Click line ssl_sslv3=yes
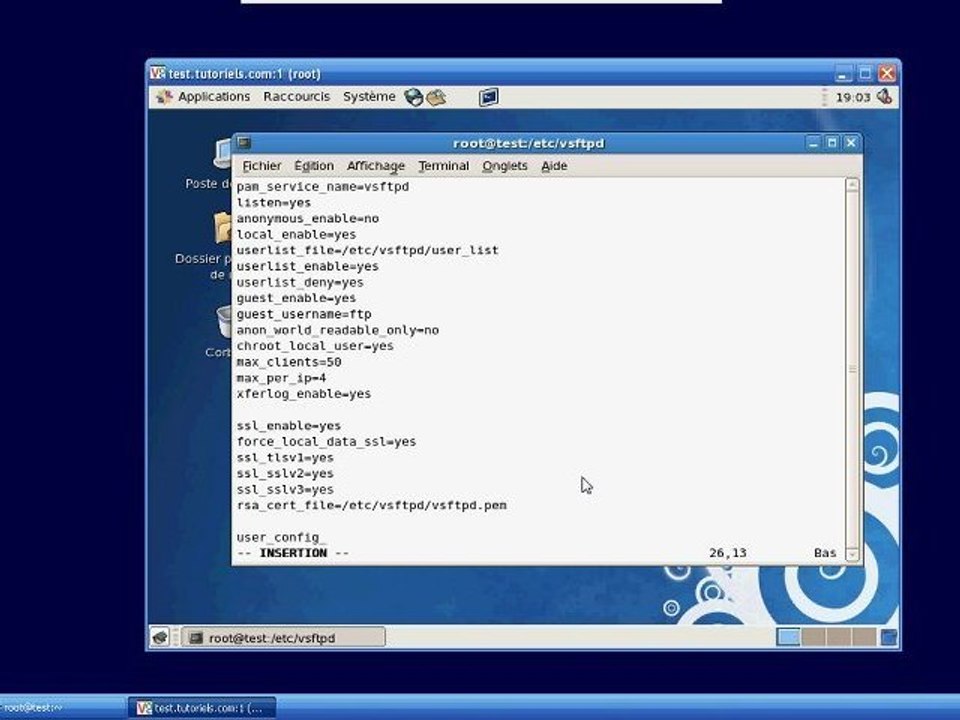 (285, 489)
